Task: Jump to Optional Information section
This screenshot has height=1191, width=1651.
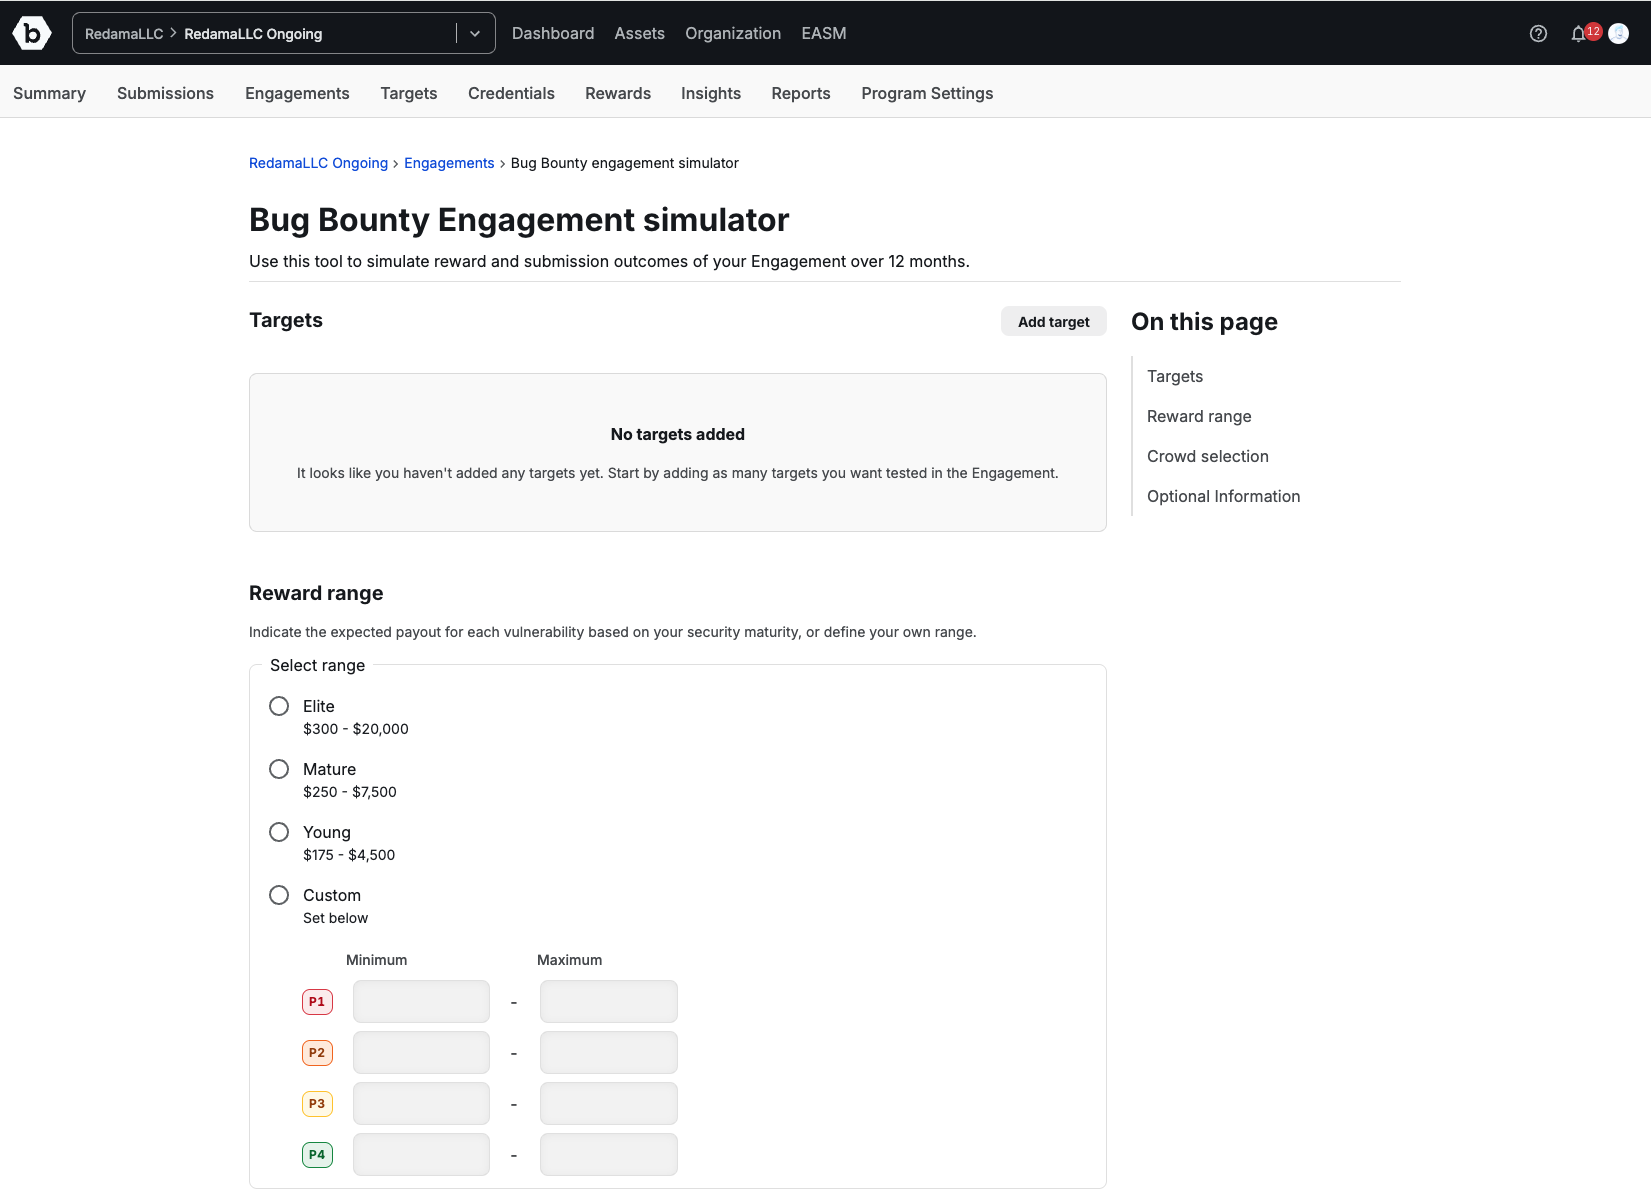Action: (x=1224, y=496)
